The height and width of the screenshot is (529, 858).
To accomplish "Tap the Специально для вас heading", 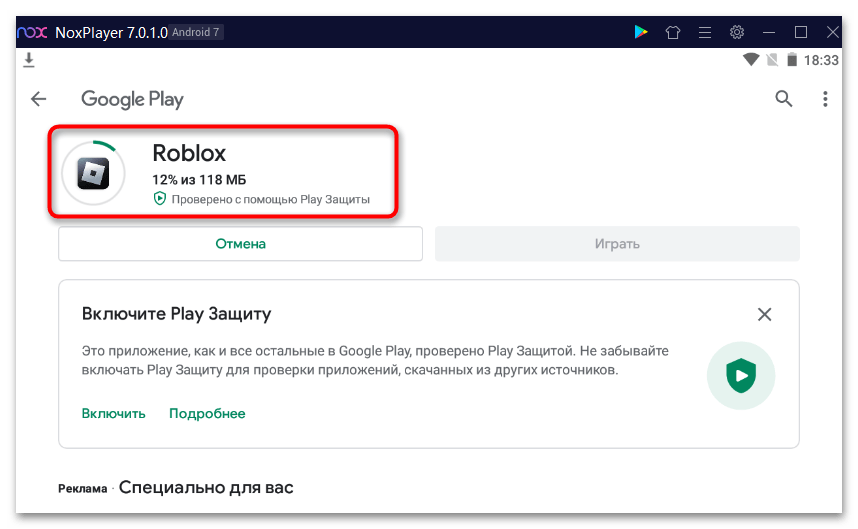I will pyautogui.click(x=206, y=488).
